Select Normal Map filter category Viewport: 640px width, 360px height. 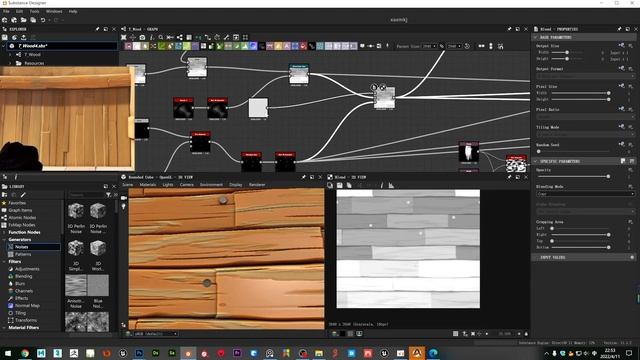[27, 306]
